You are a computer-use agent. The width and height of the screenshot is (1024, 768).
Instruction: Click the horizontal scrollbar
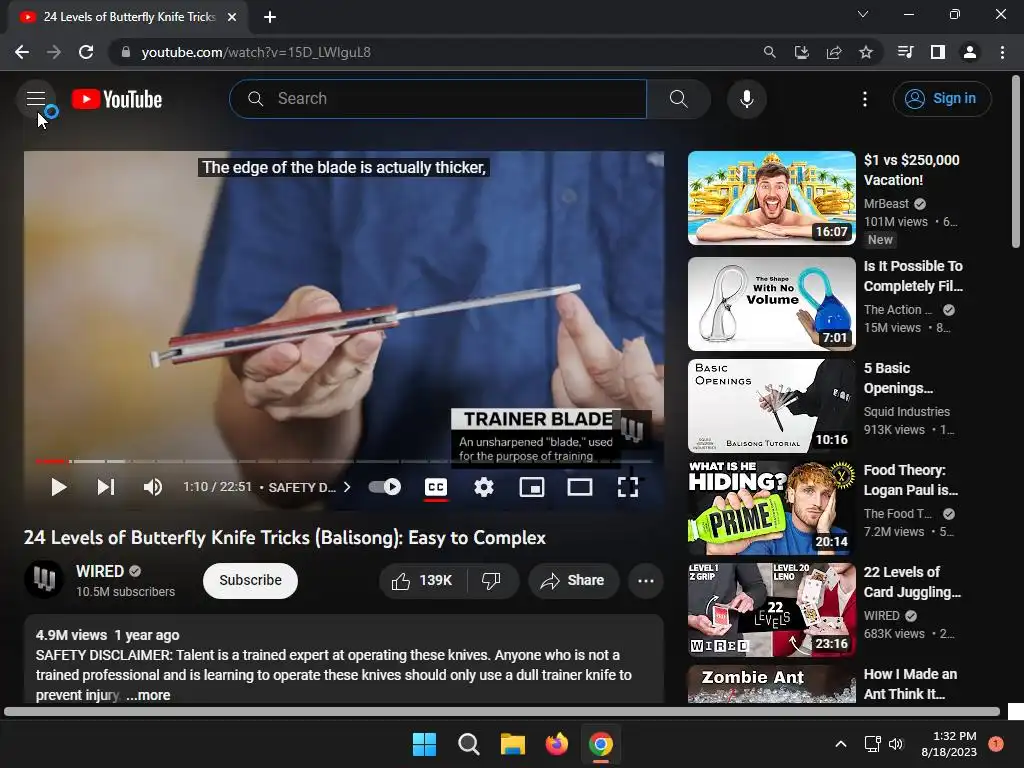click(x=502, y=712)
